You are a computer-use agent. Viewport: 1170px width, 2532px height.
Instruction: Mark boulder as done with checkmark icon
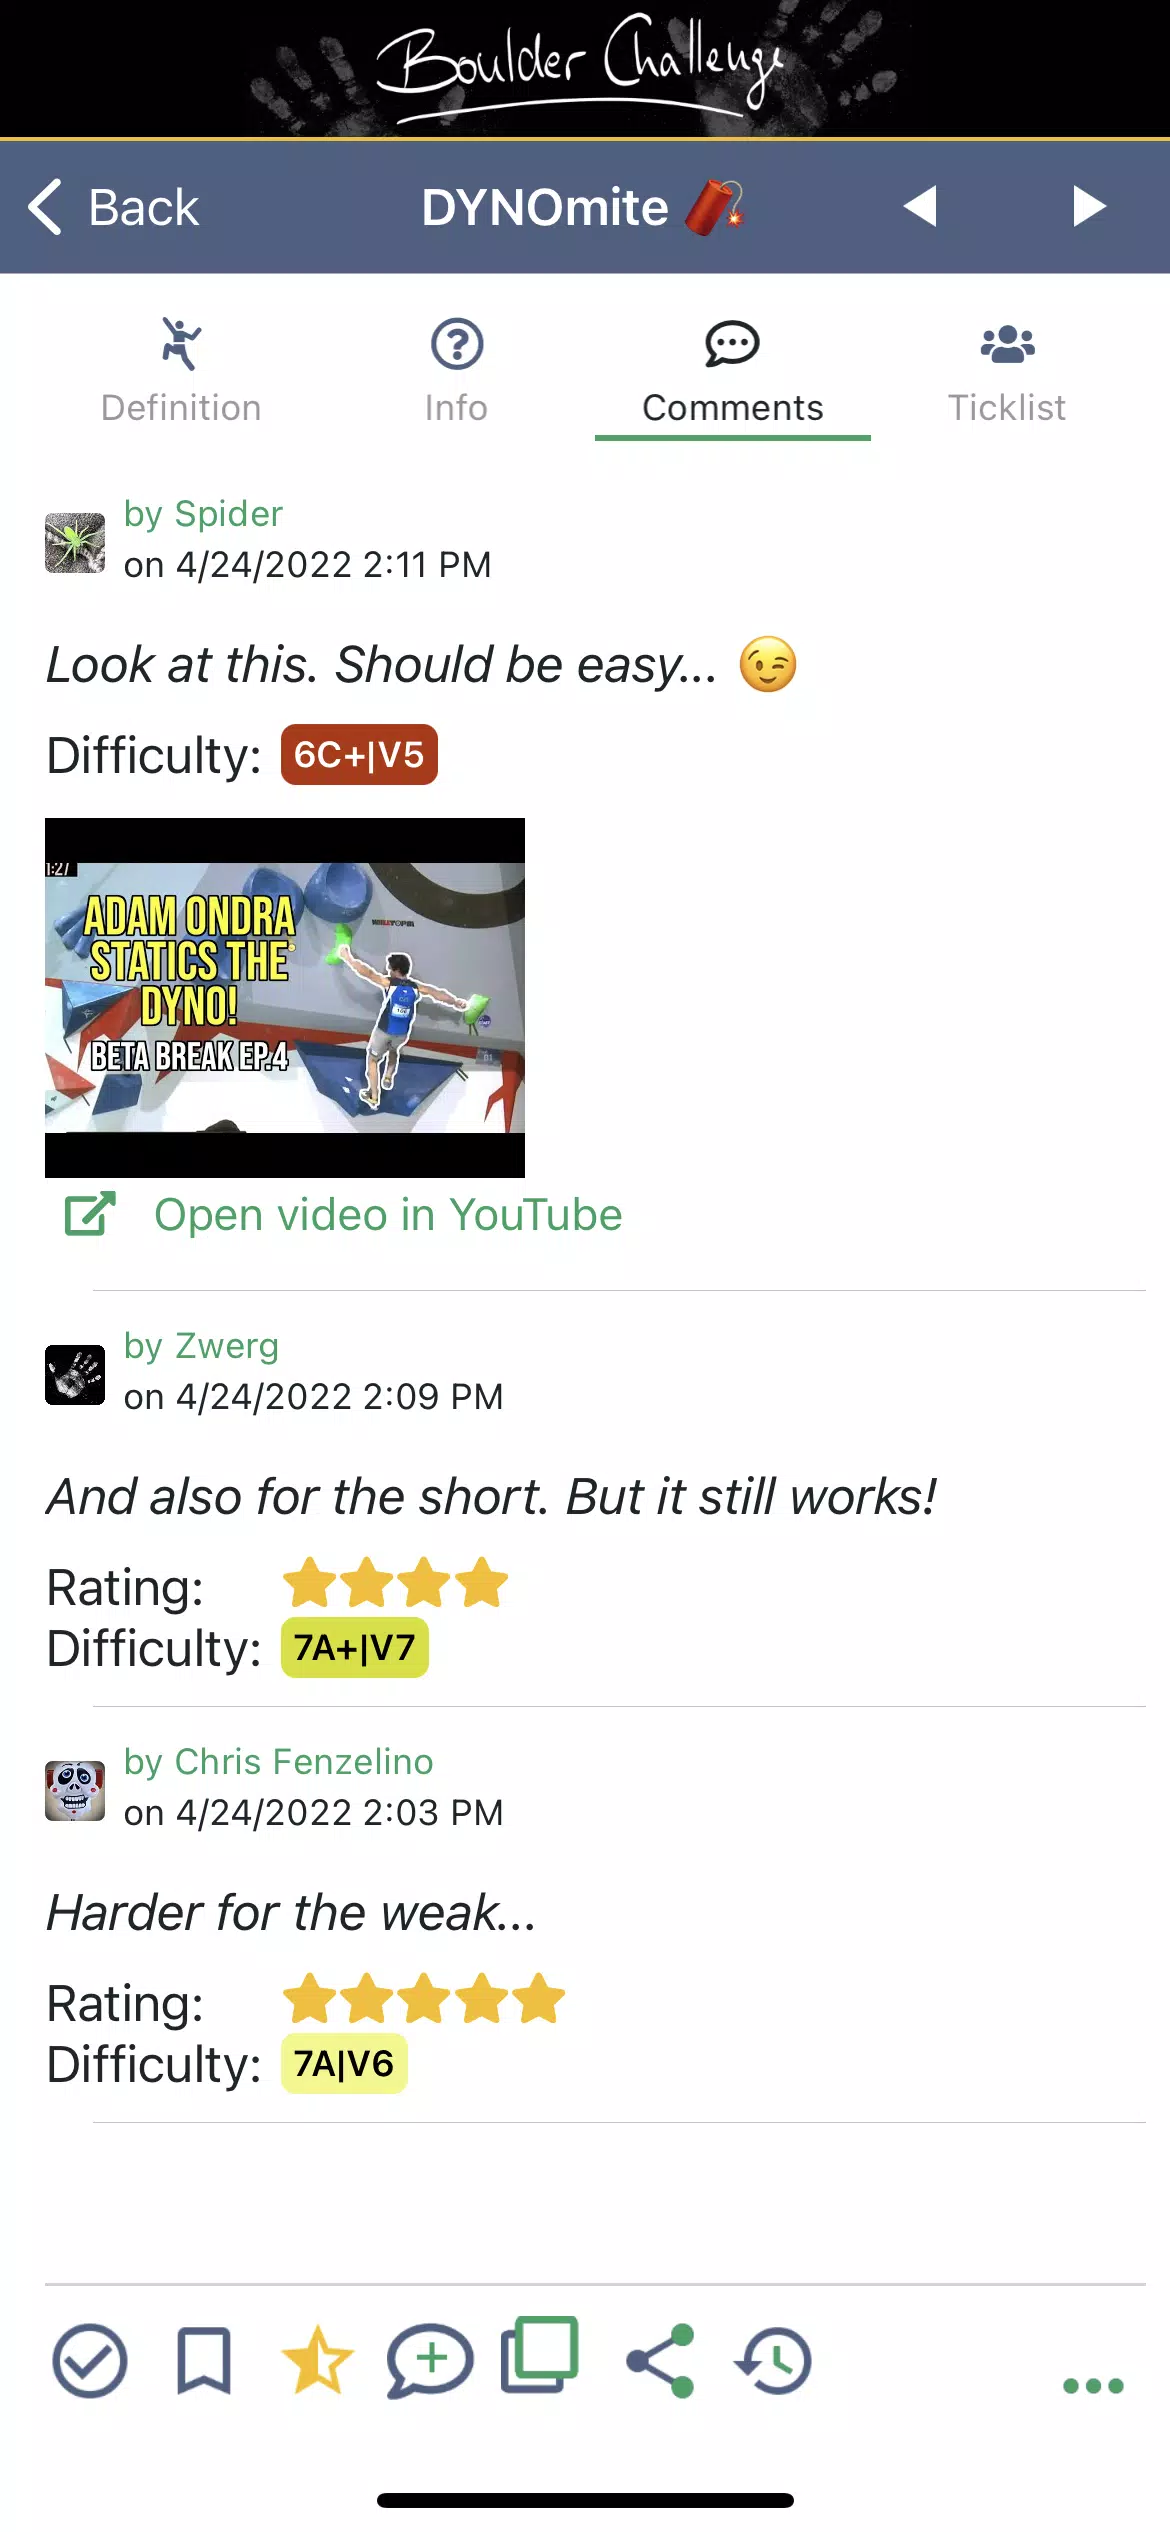click(89, 2361)
